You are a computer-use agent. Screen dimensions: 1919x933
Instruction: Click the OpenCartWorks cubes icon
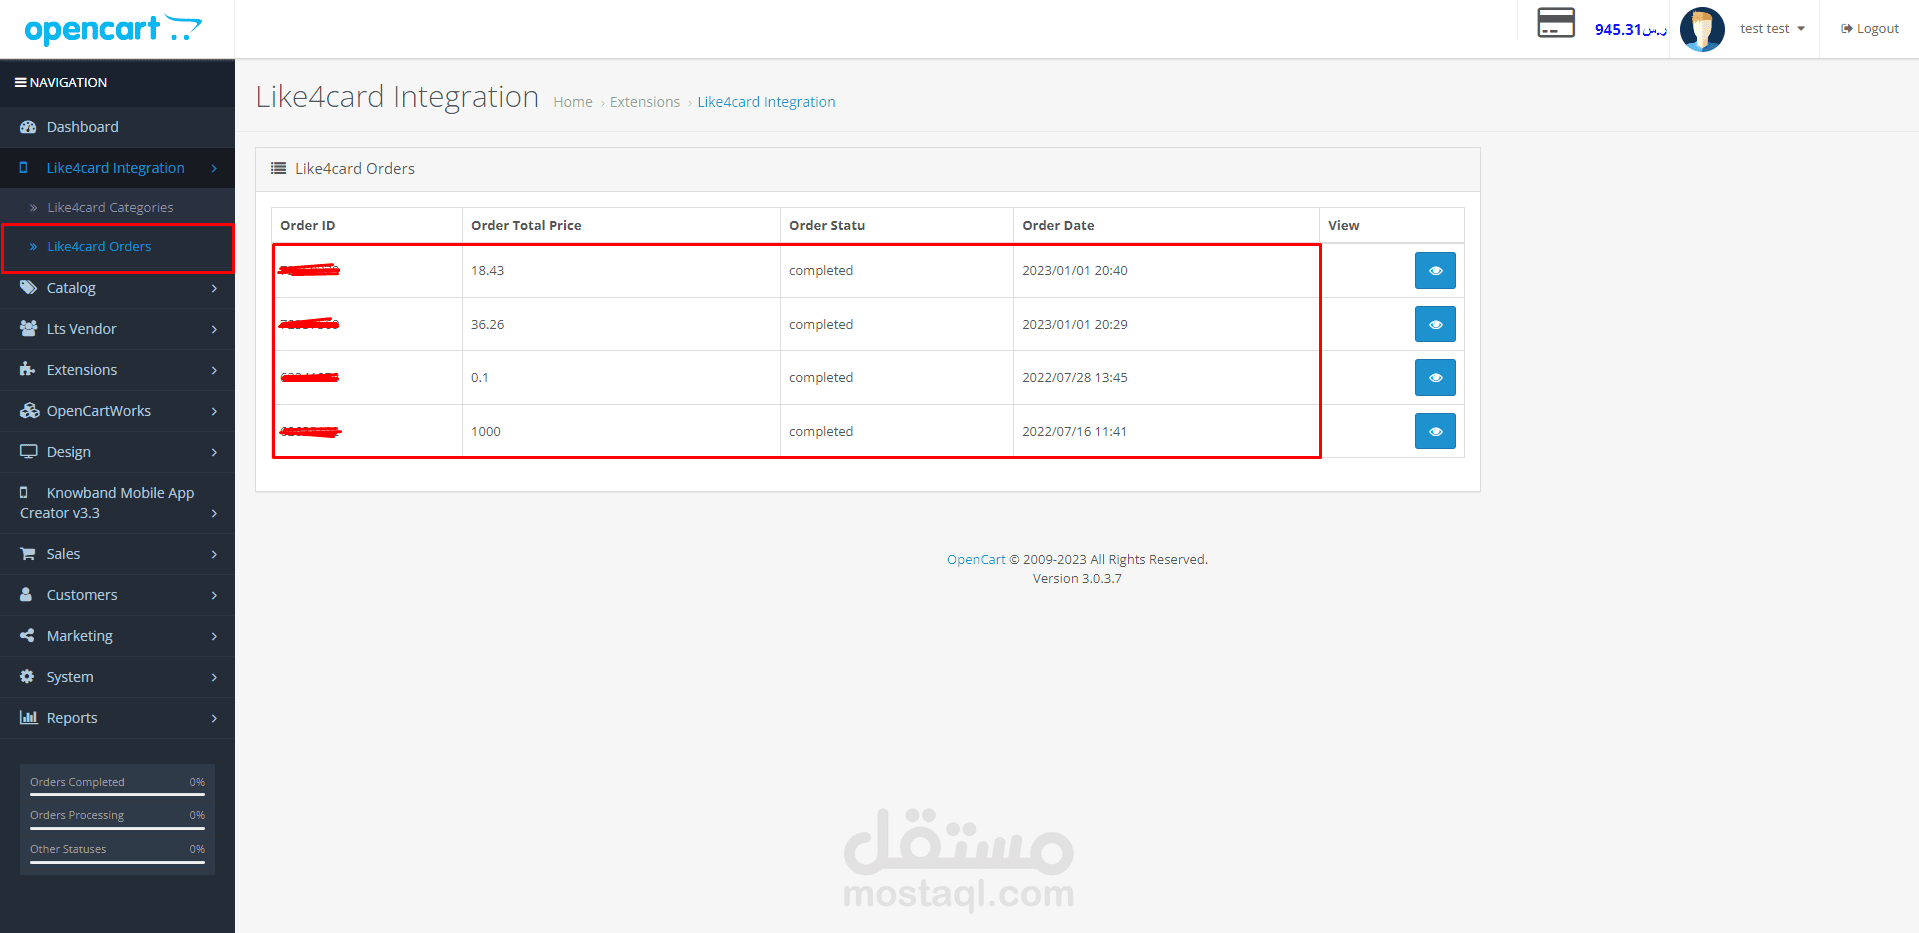[x=29, y=411]
